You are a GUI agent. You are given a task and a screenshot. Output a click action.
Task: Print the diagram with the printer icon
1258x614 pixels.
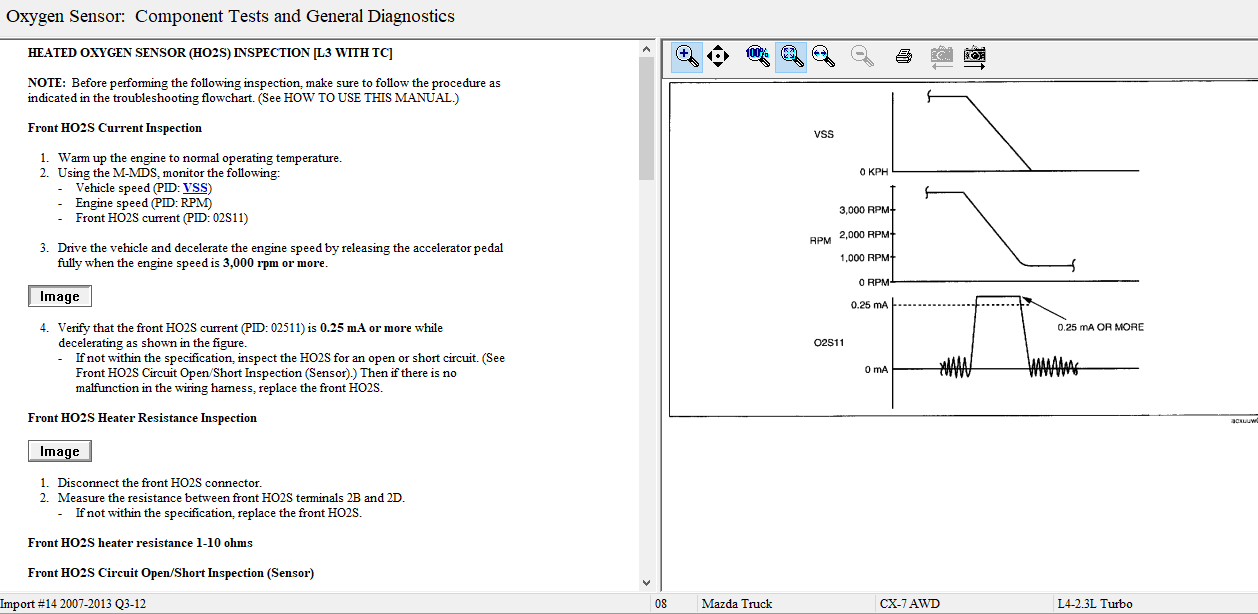pos(904,56)
